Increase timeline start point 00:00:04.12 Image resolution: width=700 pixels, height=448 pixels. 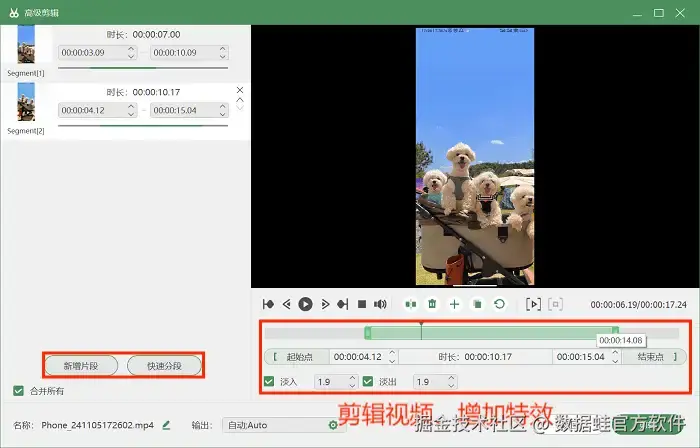point(392,353)
